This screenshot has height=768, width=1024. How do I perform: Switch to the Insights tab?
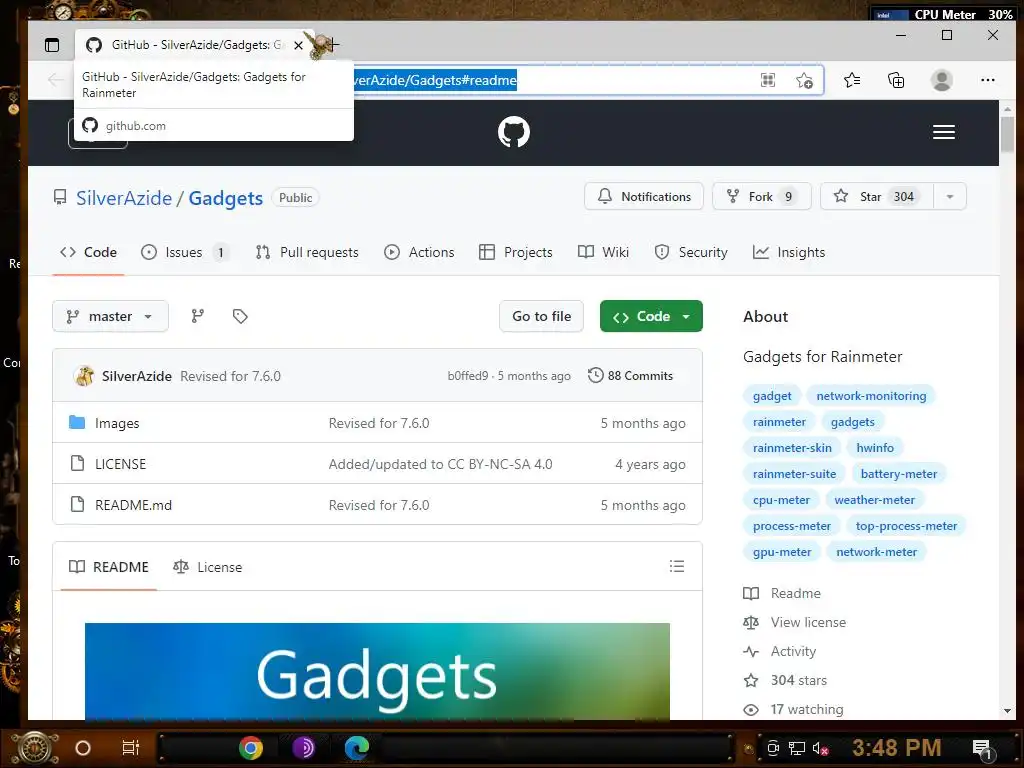coord(789,253)
